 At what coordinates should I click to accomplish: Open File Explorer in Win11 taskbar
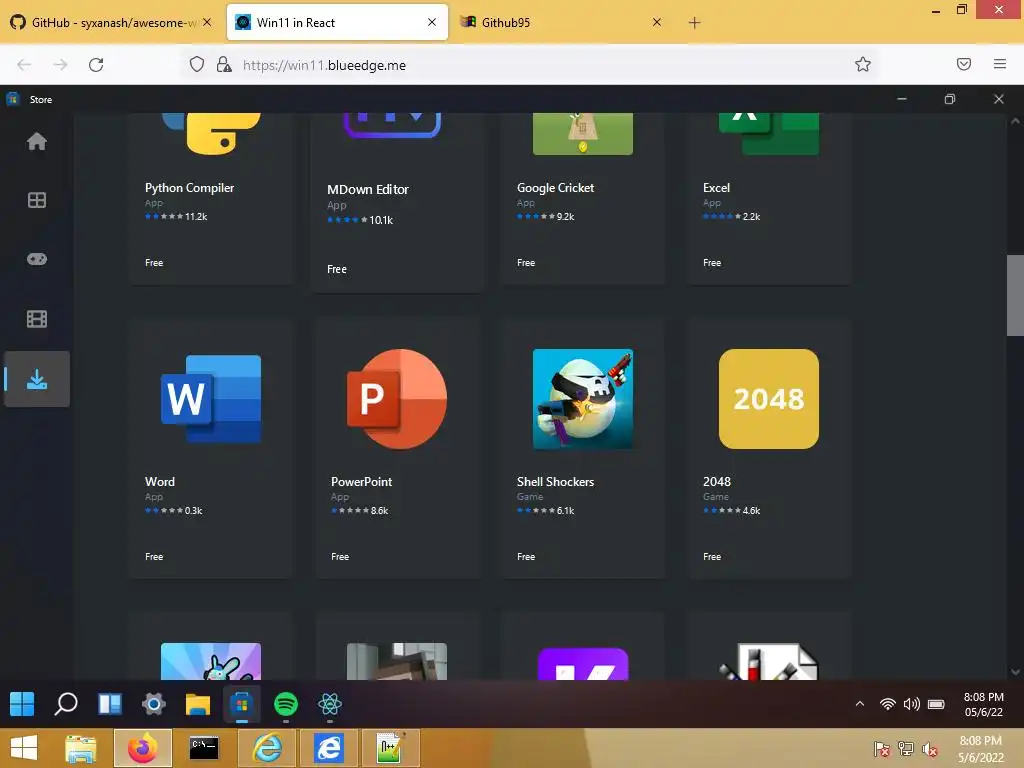point(197,705)
